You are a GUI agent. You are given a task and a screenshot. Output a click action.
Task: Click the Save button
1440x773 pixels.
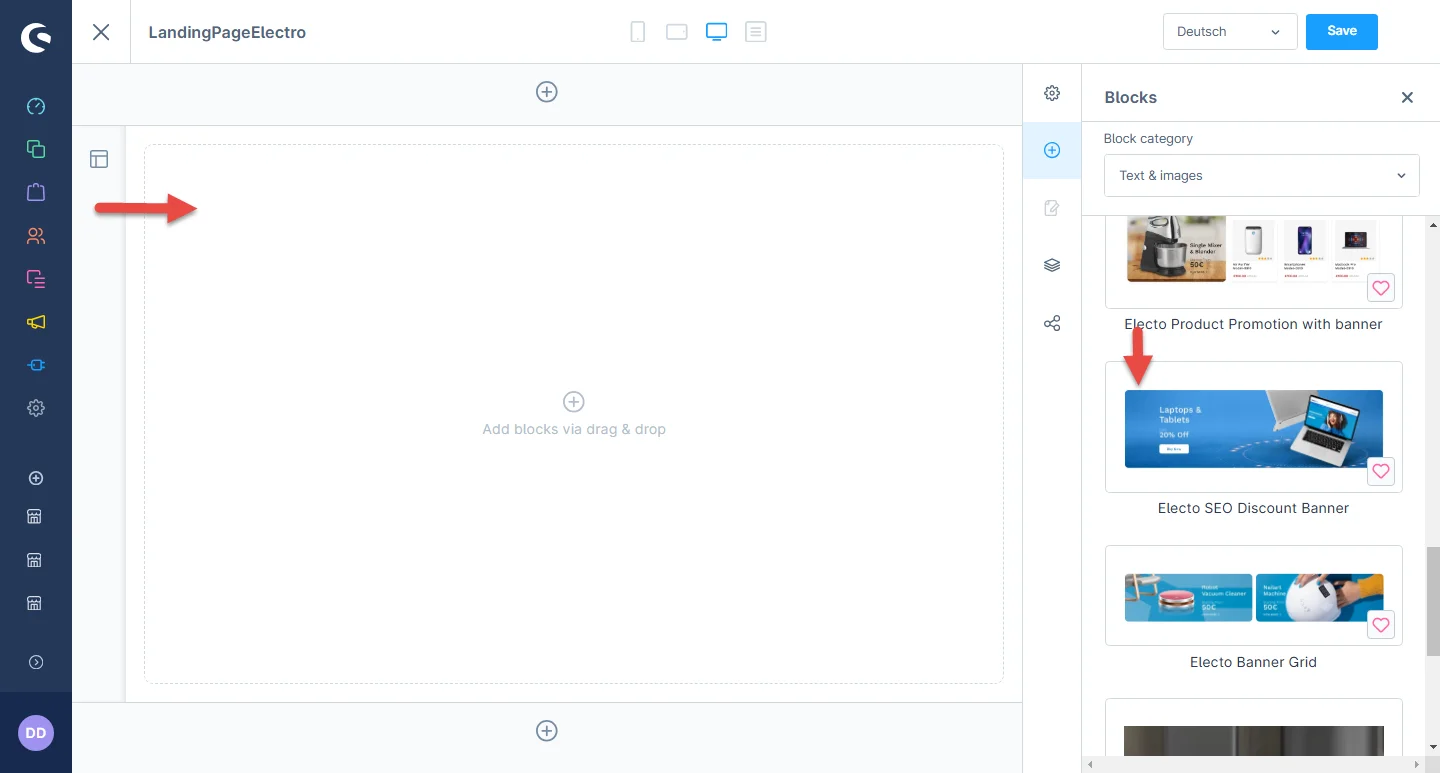click(1341, 31)
